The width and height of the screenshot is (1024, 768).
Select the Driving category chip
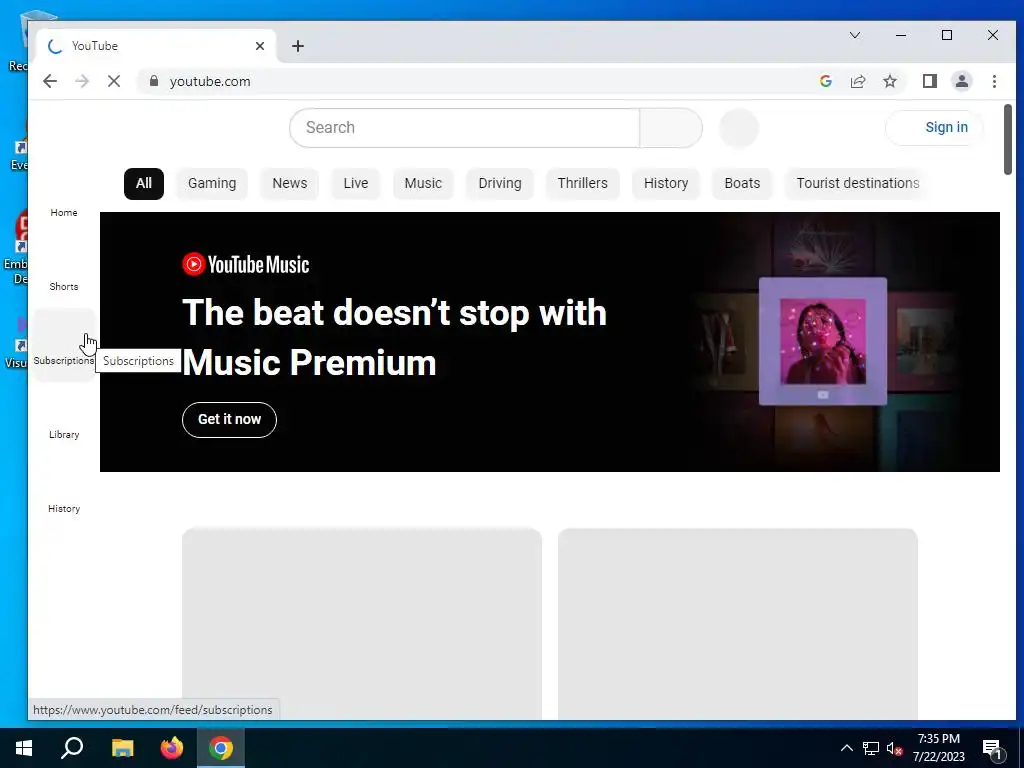[500, 184]
